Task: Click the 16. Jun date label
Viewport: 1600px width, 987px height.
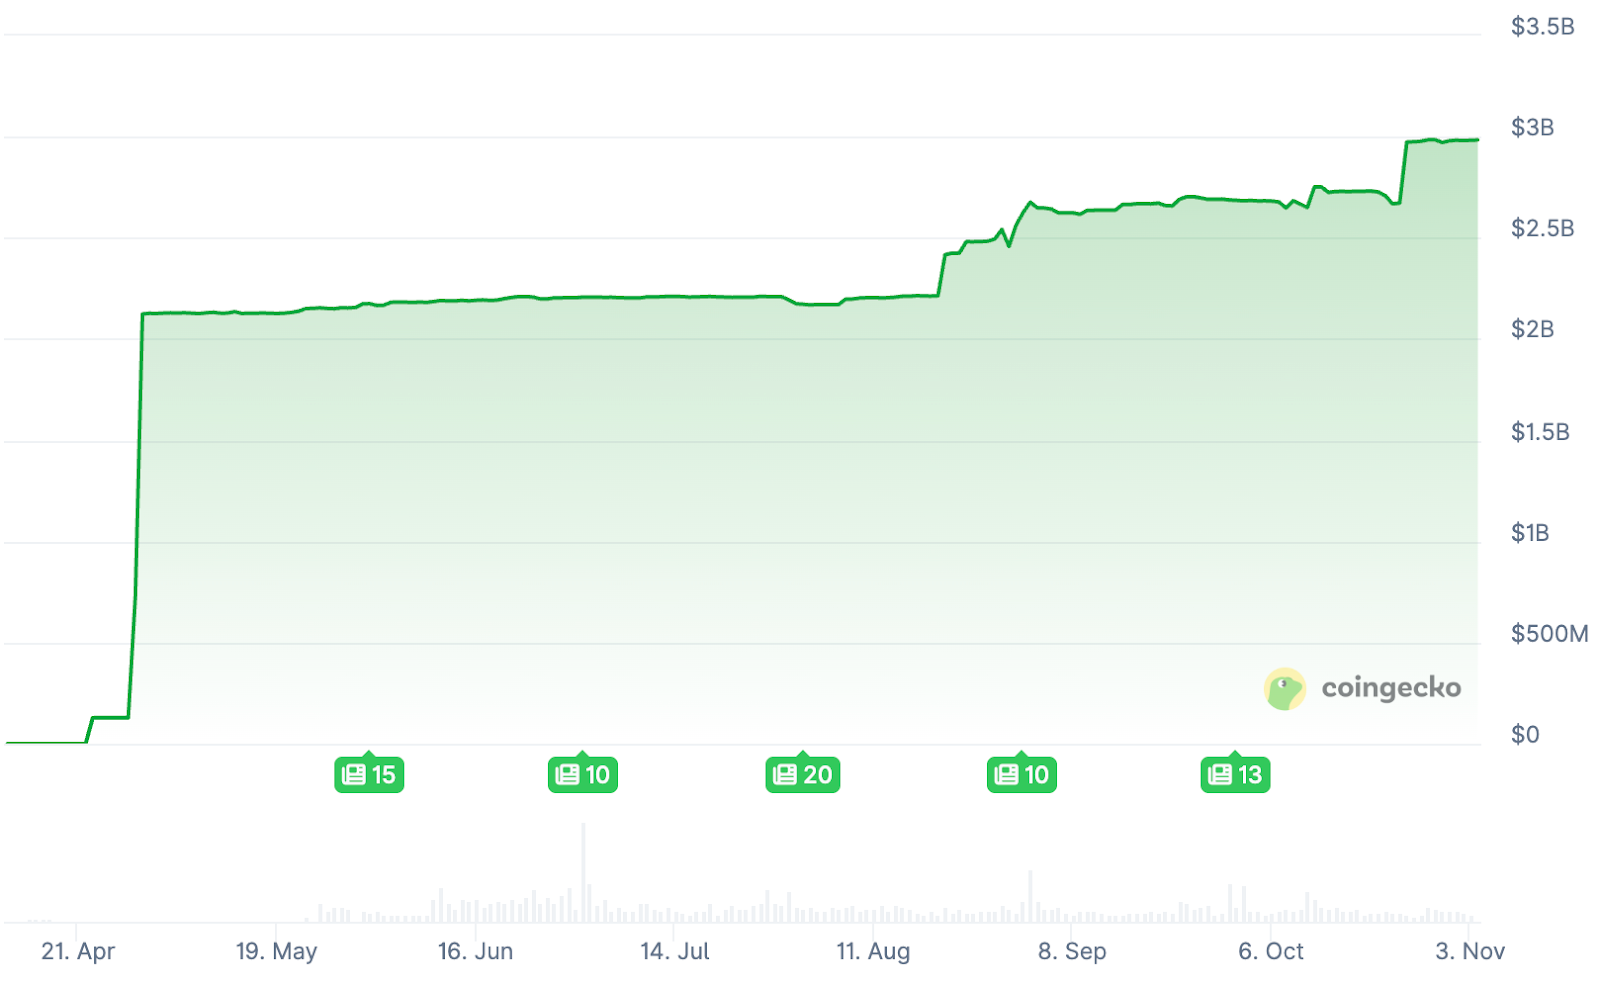Action: point(475,951)
